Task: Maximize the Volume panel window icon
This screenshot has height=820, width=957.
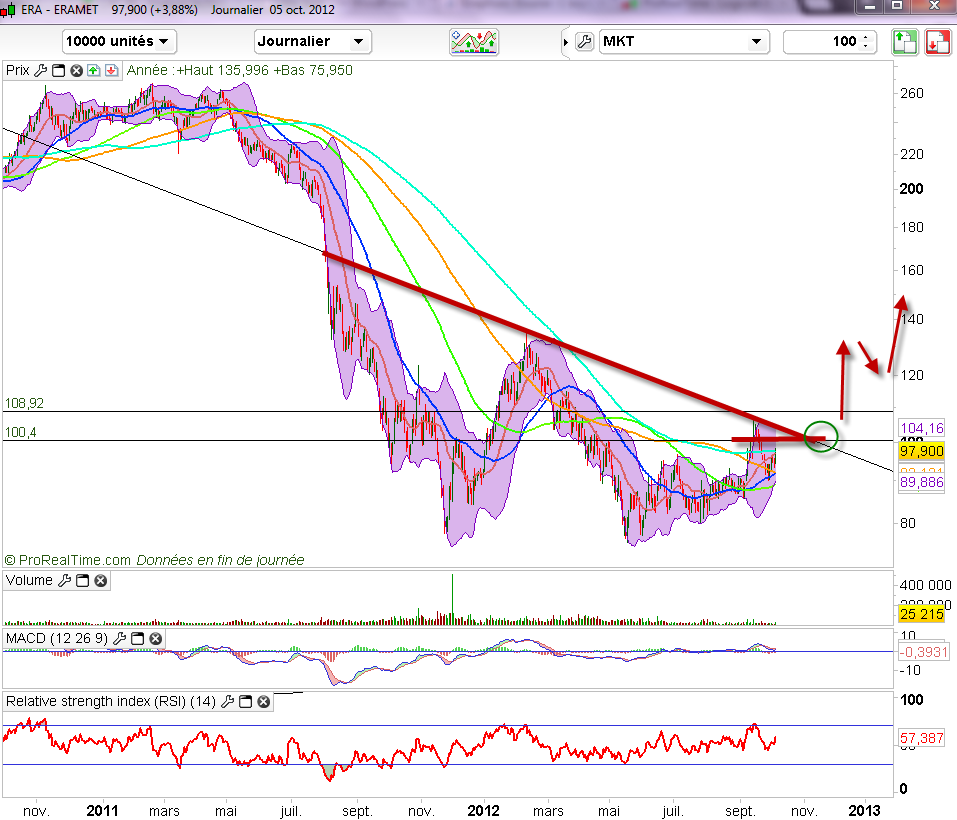Action: (83, 581)
